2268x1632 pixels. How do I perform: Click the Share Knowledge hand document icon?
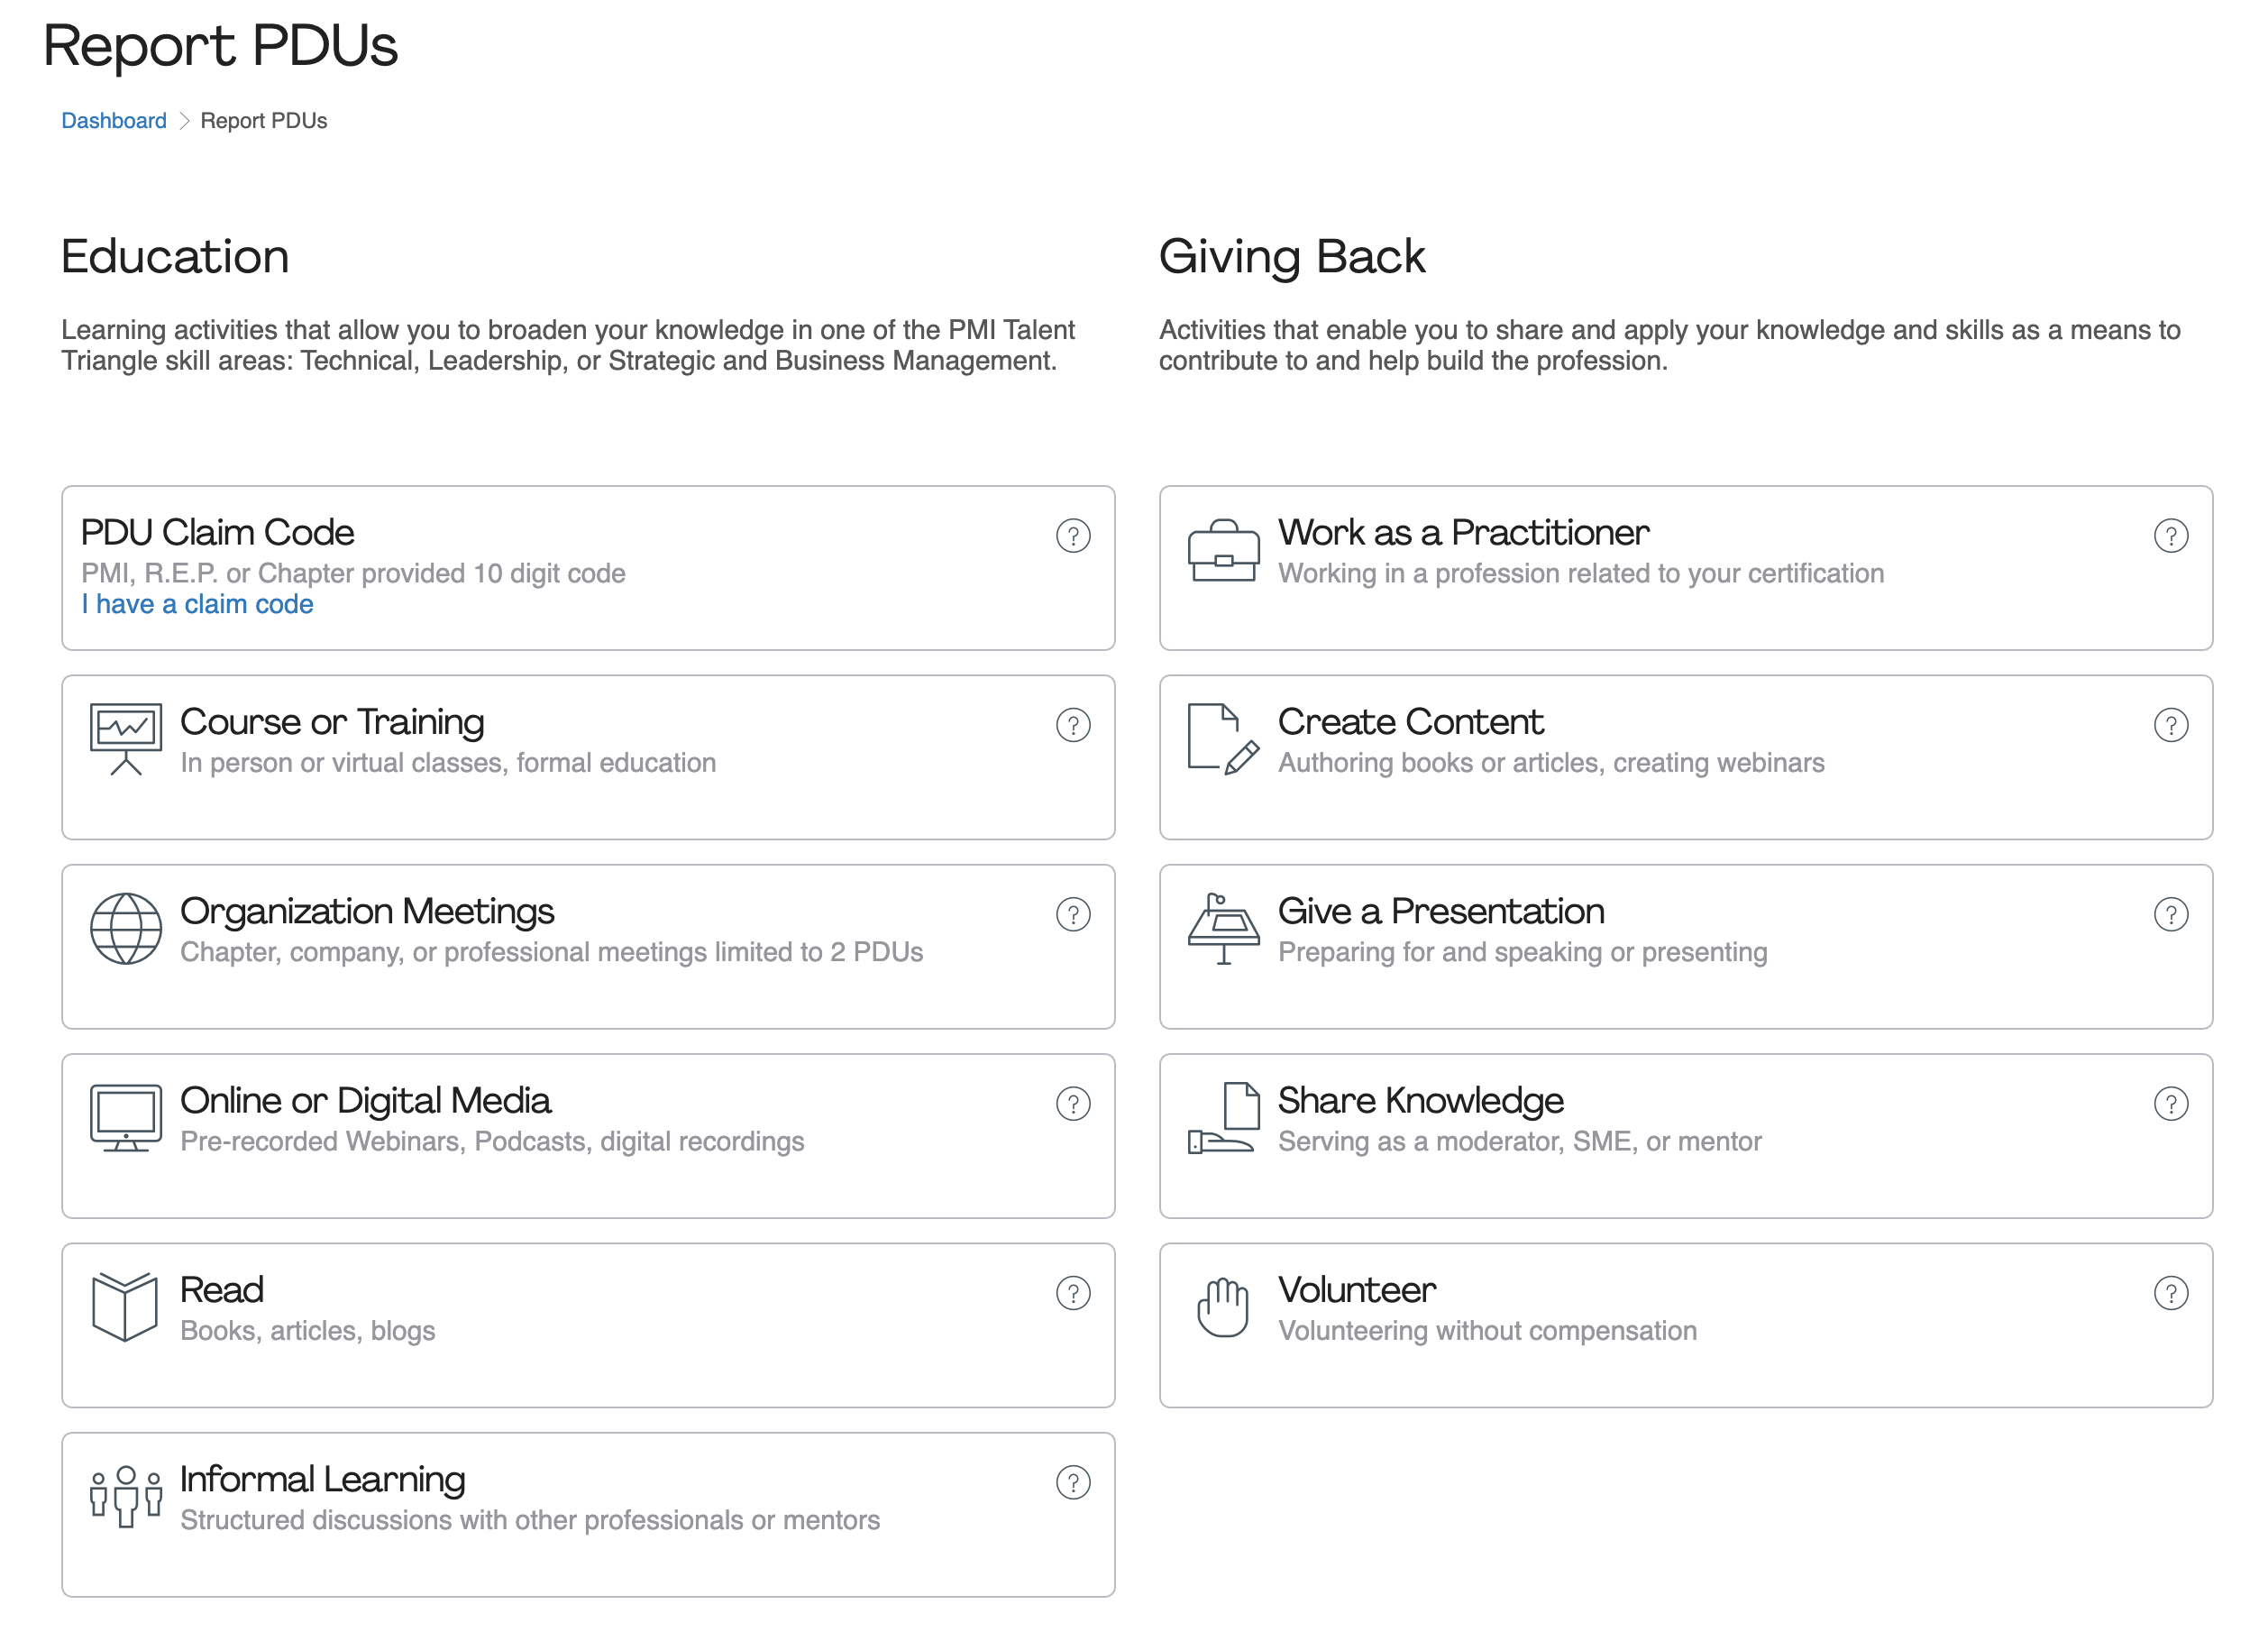coord(1223,1117)
